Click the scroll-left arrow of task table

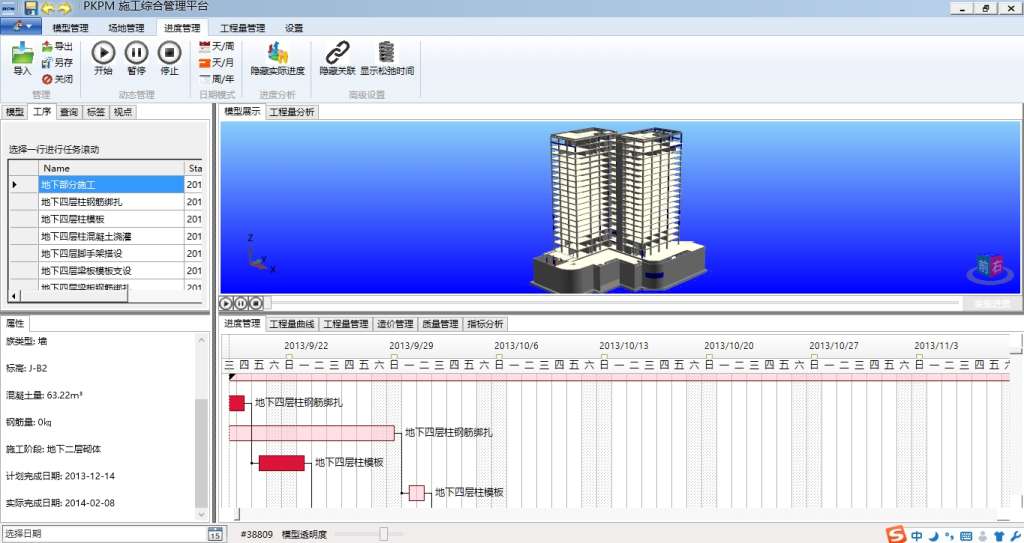coord(14,296)
